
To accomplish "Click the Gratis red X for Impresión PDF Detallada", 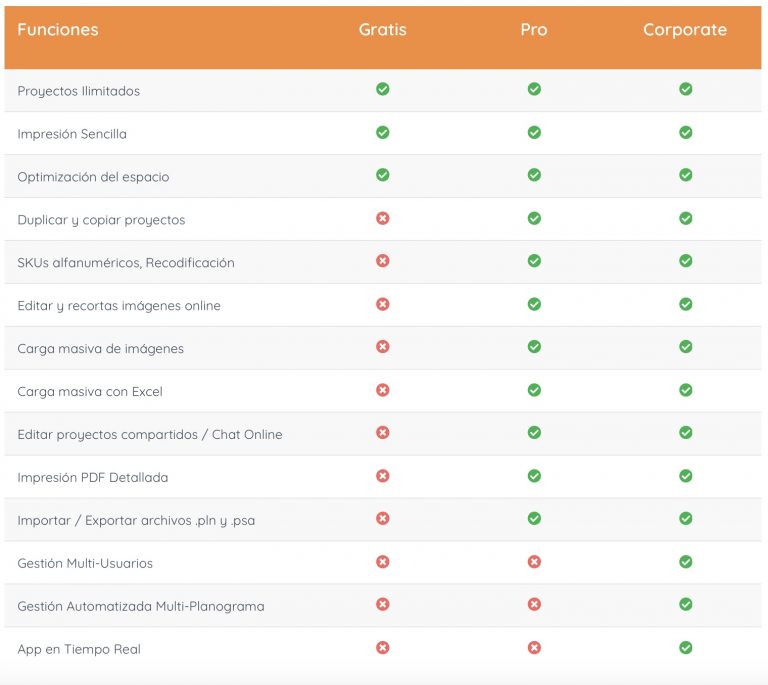I will click(x=382, y=476).
